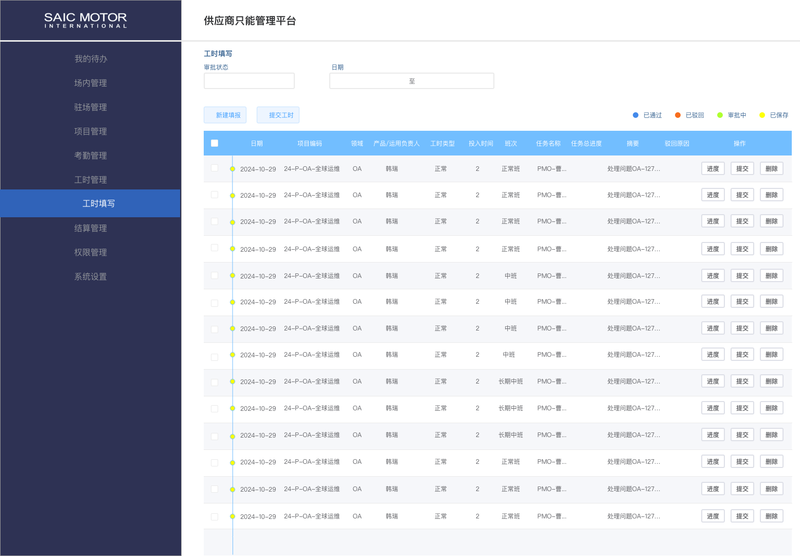Select the checkbox of the first 中班 row
This screenshot has height=556, width=800.
pyautogui.click(x=214, y=275)
